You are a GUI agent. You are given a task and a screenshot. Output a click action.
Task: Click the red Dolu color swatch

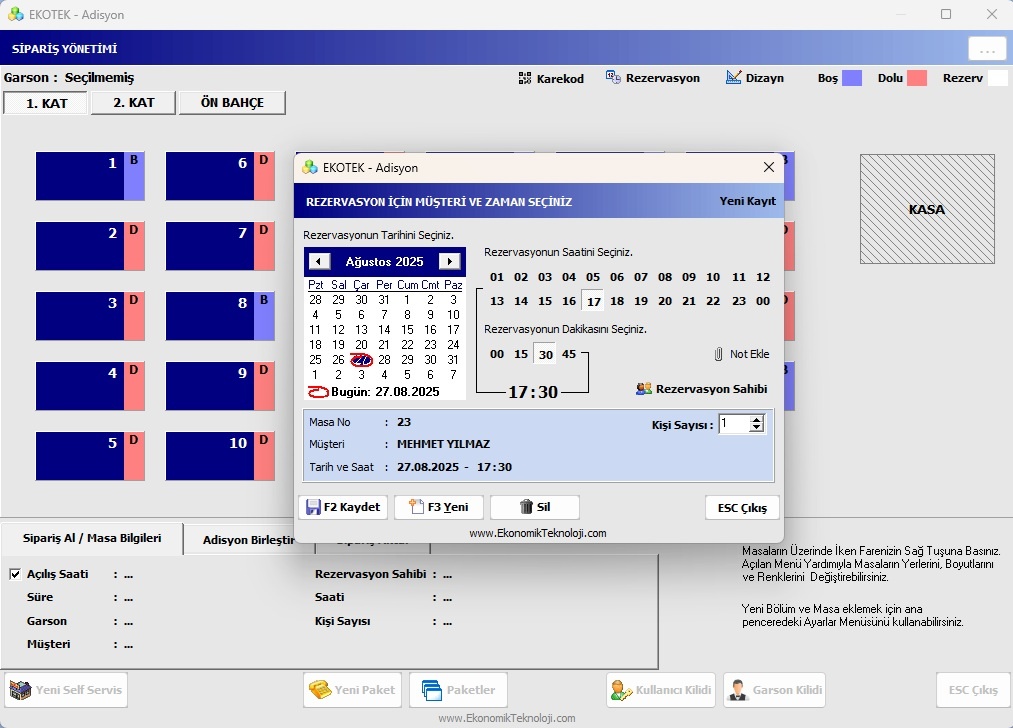coord(917,78)
